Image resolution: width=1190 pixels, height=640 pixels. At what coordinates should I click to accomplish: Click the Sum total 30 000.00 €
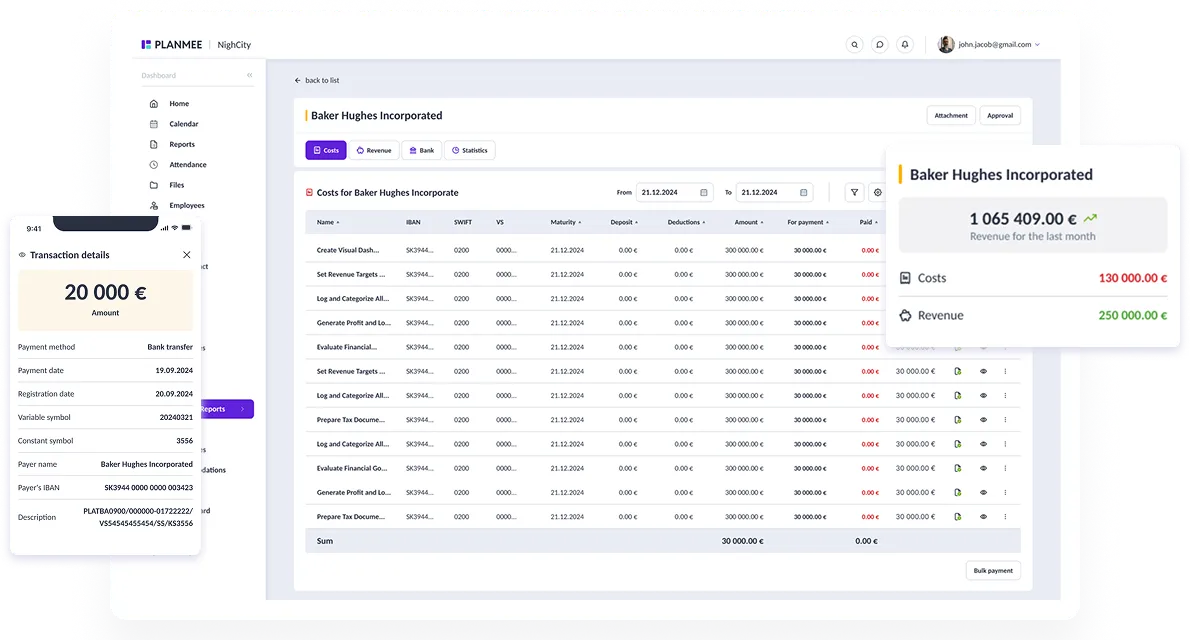742,541
